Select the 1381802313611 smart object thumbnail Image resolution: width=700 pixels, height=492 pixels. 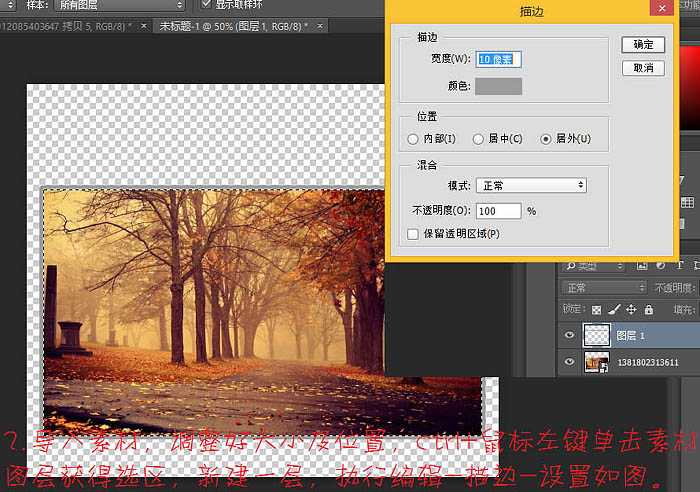[x=596, y=362]
